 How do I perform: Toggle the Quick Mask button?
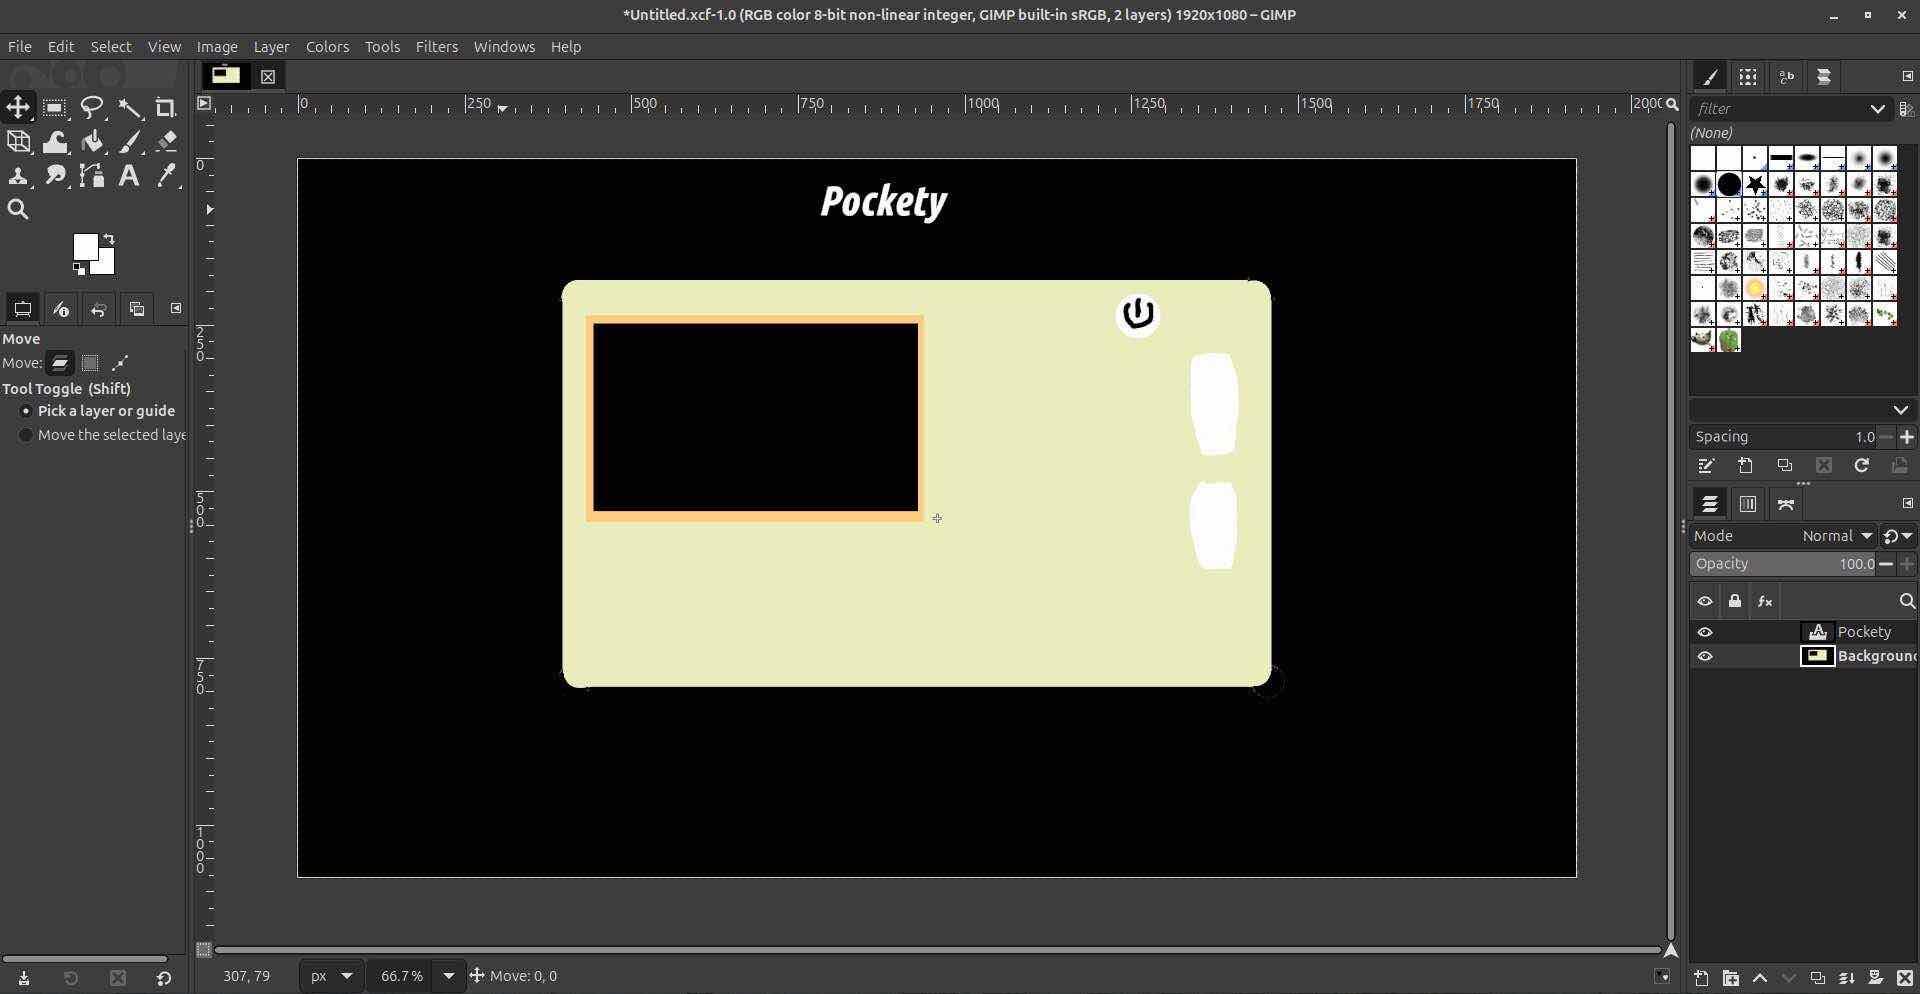203,949
